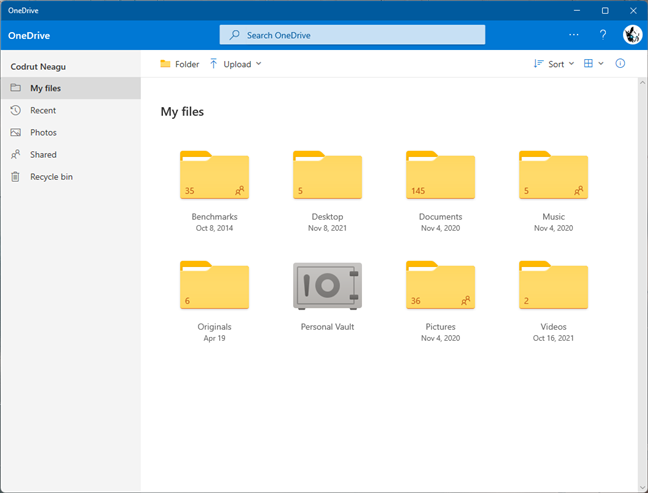Click the OneDrive header logo text
Screen dimensions: 648x493
point(29,36)
